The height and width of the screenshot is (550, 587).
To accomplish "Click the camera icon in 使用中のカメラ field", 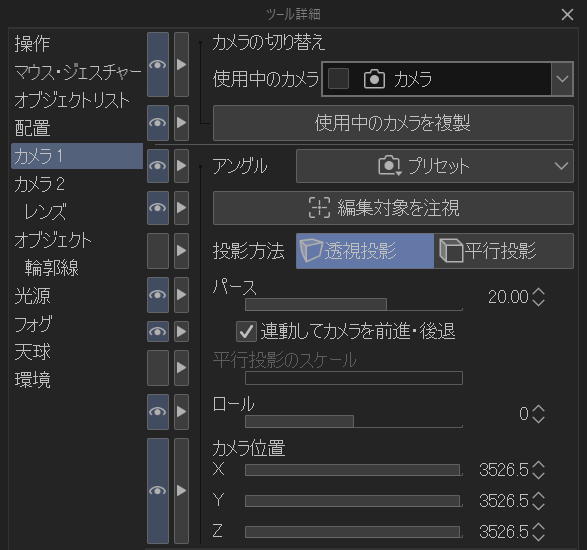I will coord(374,79).
